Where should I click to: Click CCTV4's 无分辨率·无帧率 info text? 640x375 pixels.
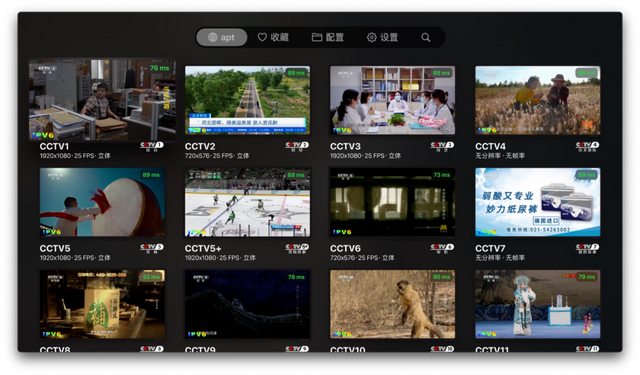click(x=500, y=156)
